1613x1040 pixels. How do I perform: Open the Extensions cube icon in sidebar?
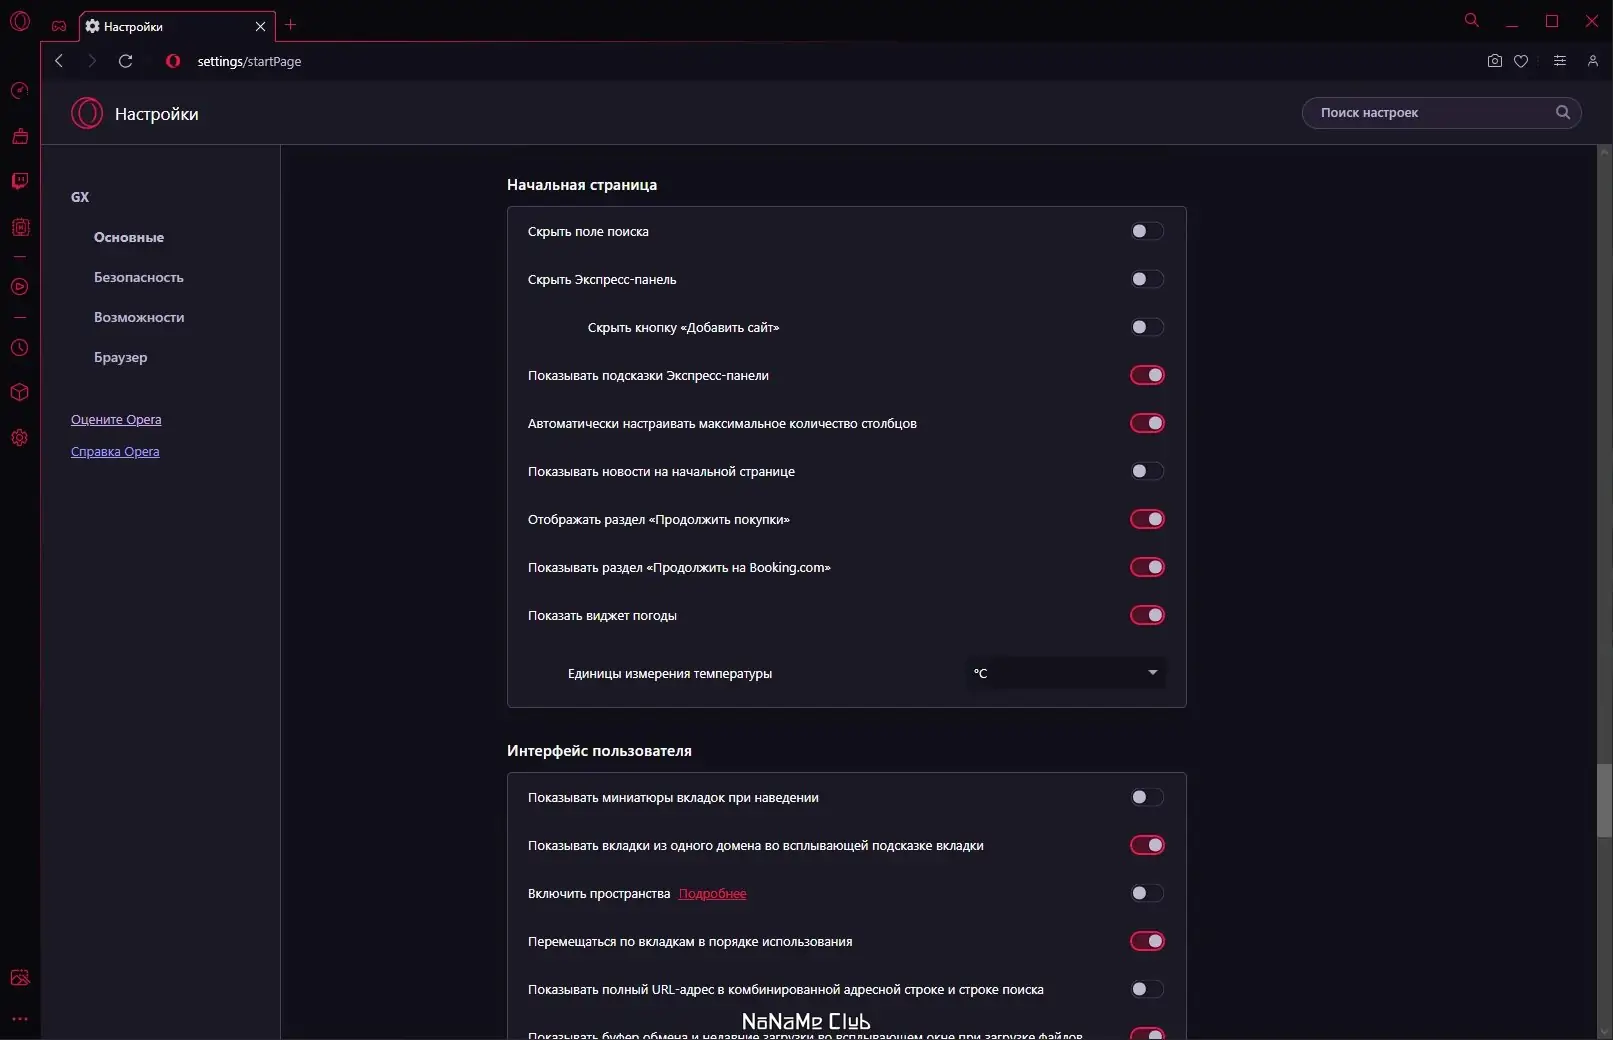[x=19, y=392]
